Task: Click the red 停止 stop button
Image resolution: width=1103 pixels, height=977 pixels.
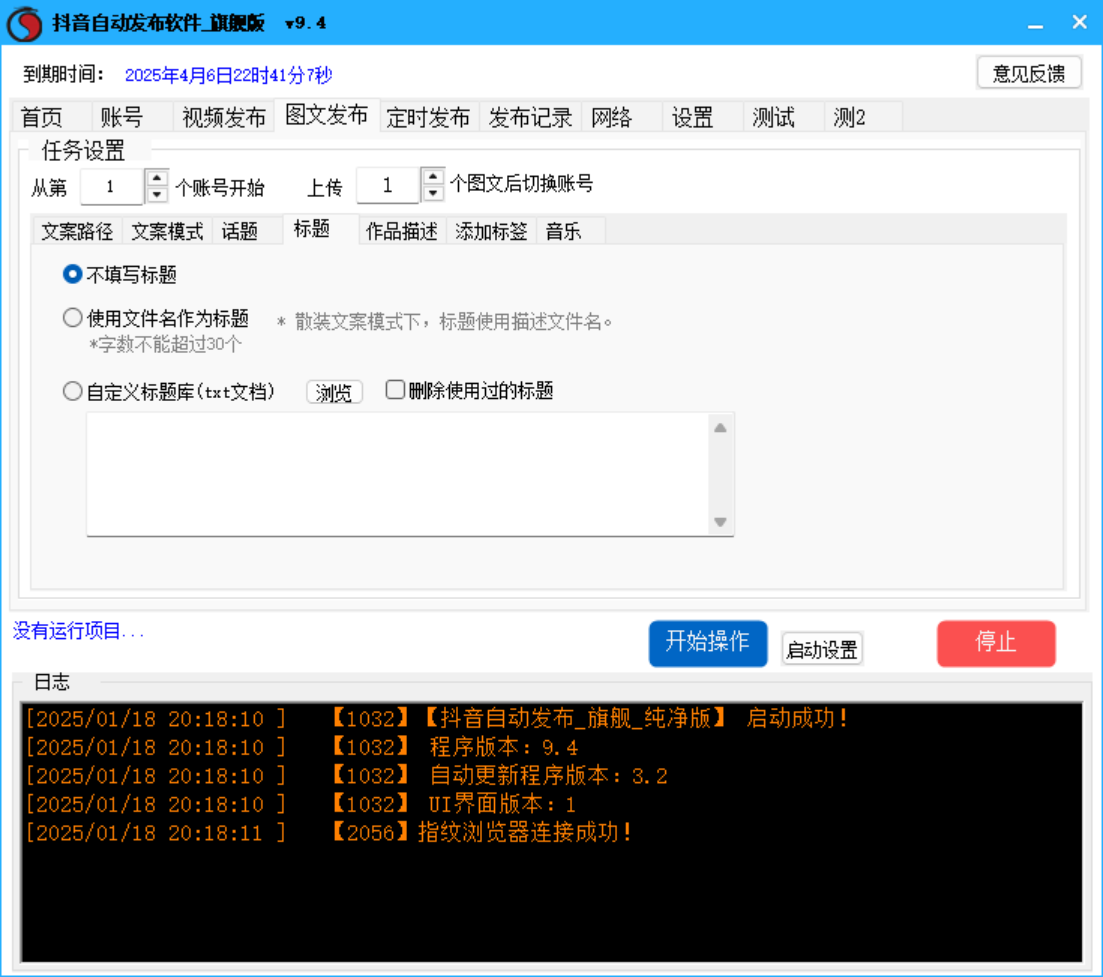Action: [996, 643]
